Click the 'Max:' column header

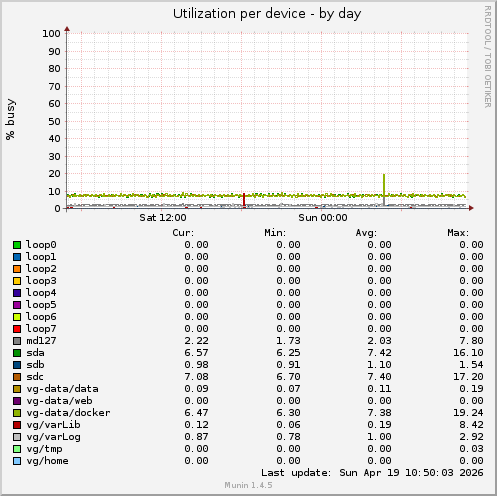[458, 233]
